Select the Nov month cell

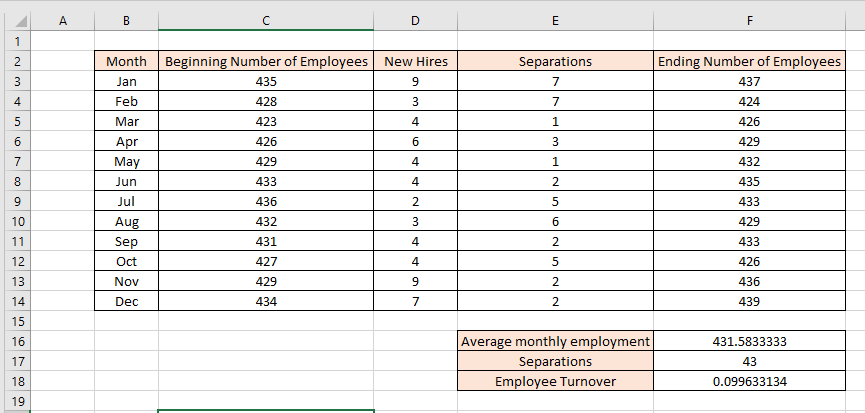click(126, 281)
